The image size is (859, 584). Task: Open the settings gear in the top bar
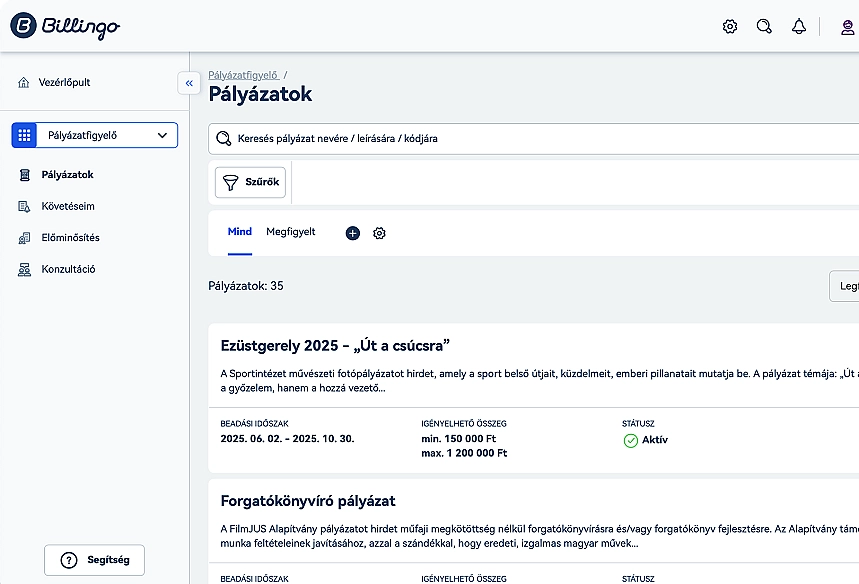pos(730,26)
